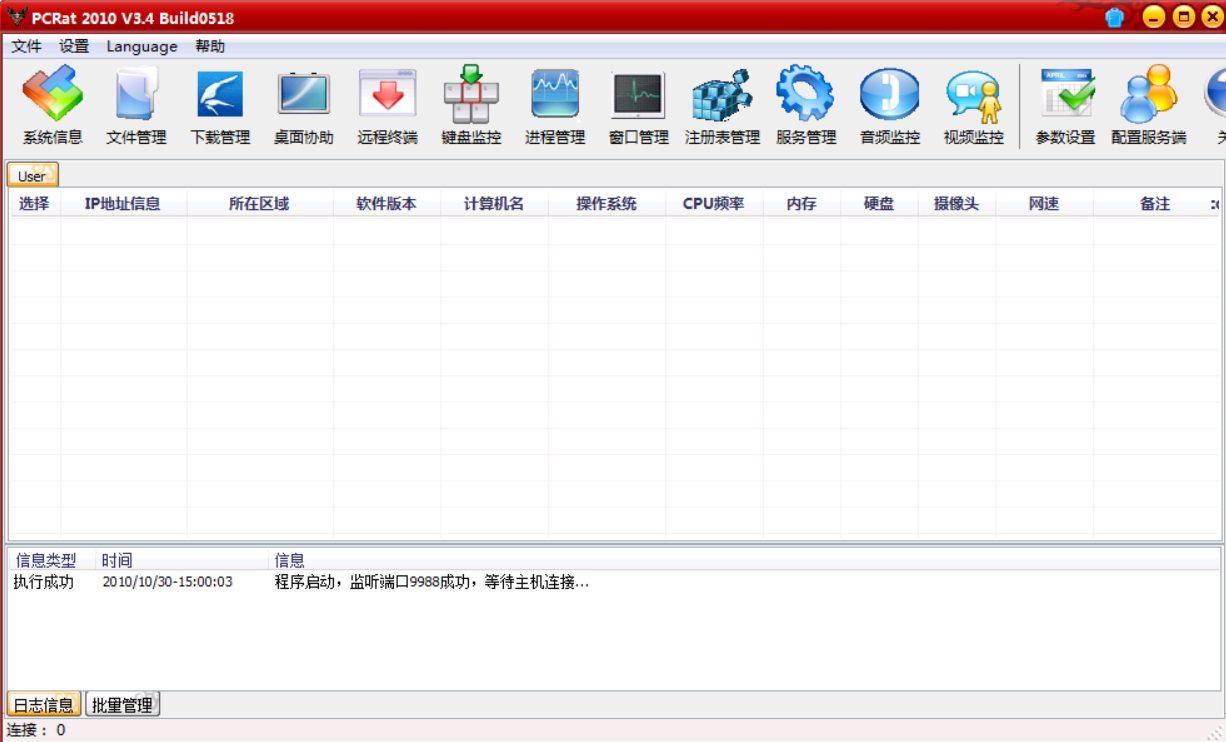Click the blue skin shirt icon in title bar
The height and width of the screenshot is (742, 1226).
(1115, 17)
